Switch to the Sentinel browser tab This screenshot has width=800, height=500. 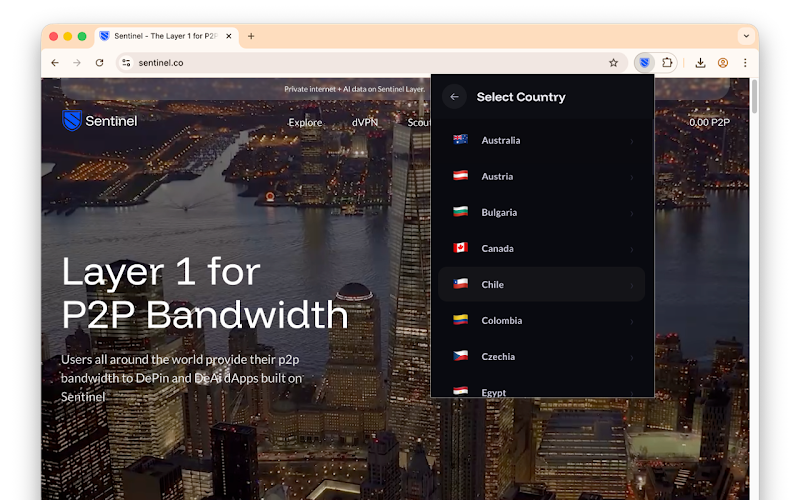point(166,36)
